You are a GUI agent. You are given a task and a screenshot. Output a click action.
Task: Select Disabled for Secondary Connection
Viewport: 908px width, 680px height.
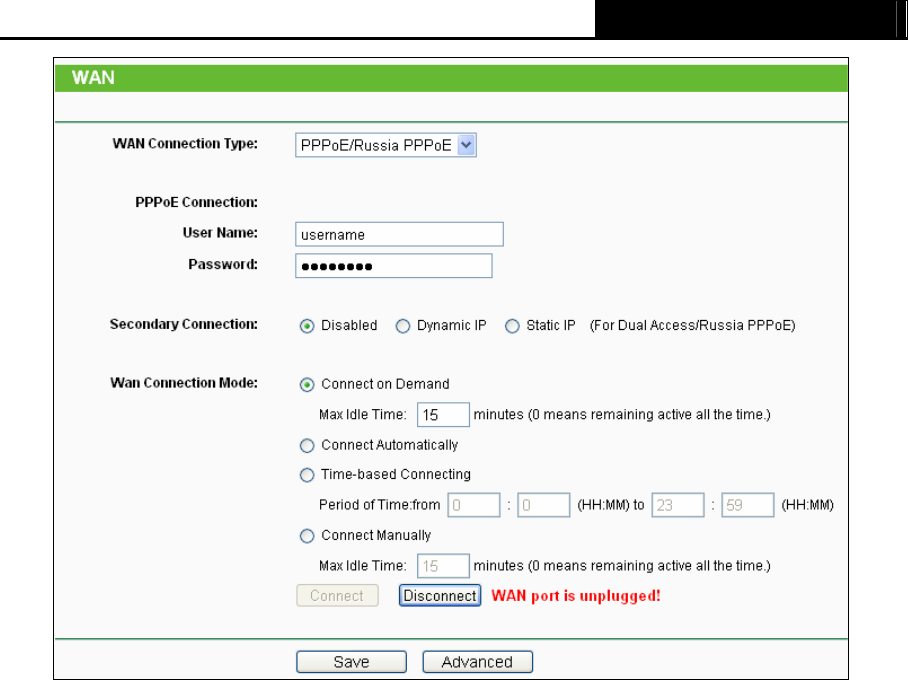point(307,326)
